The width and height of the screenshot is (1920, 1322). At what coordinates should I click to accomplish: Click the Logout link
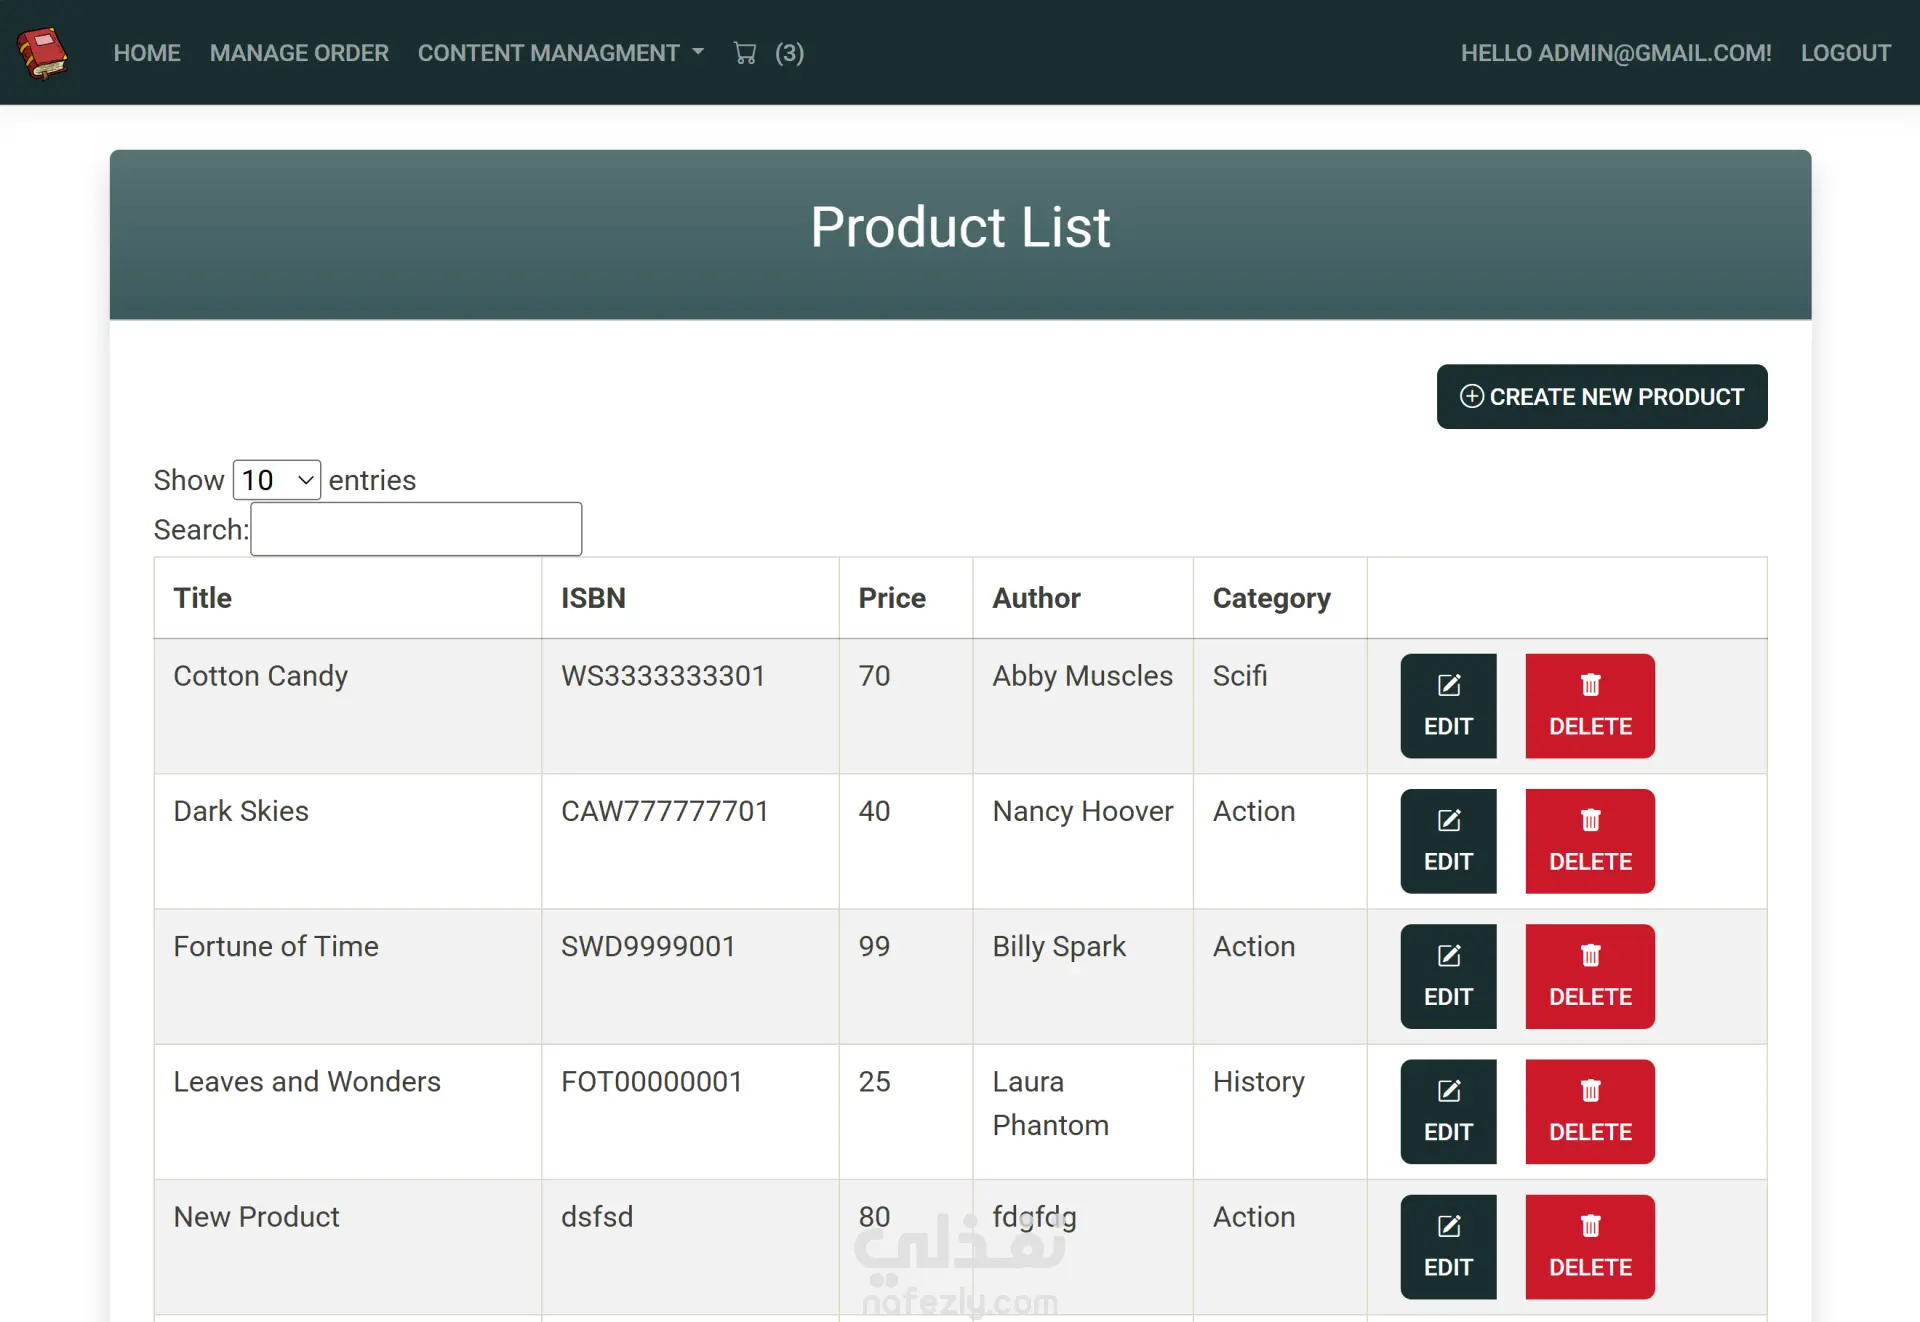click(1845, 53)
